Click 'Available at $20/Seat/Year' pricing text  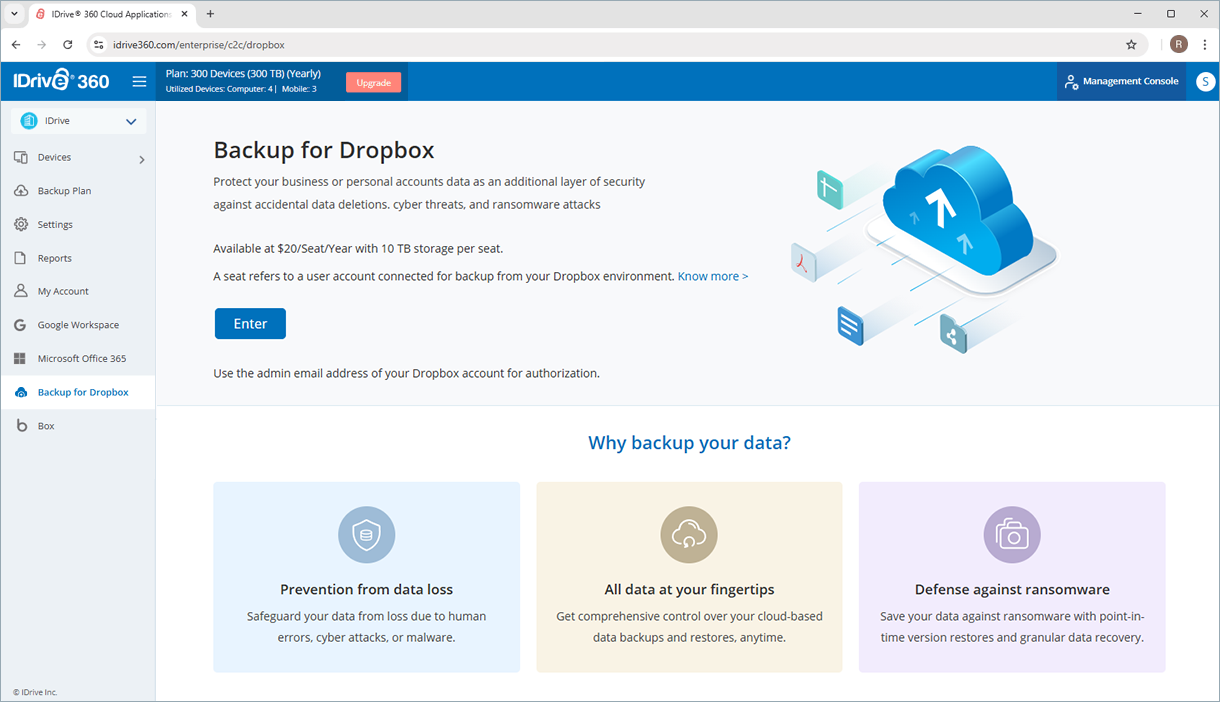[358, 248]
